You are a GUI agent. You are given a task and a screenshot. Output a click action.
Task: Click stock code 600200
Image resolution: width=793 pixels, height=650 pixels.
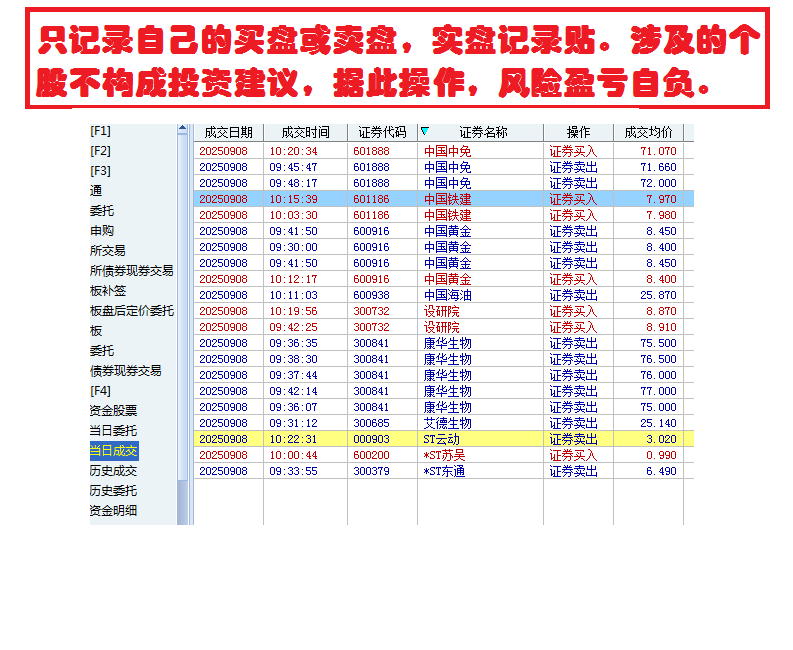pyautogui.click(x=371, y=455)
